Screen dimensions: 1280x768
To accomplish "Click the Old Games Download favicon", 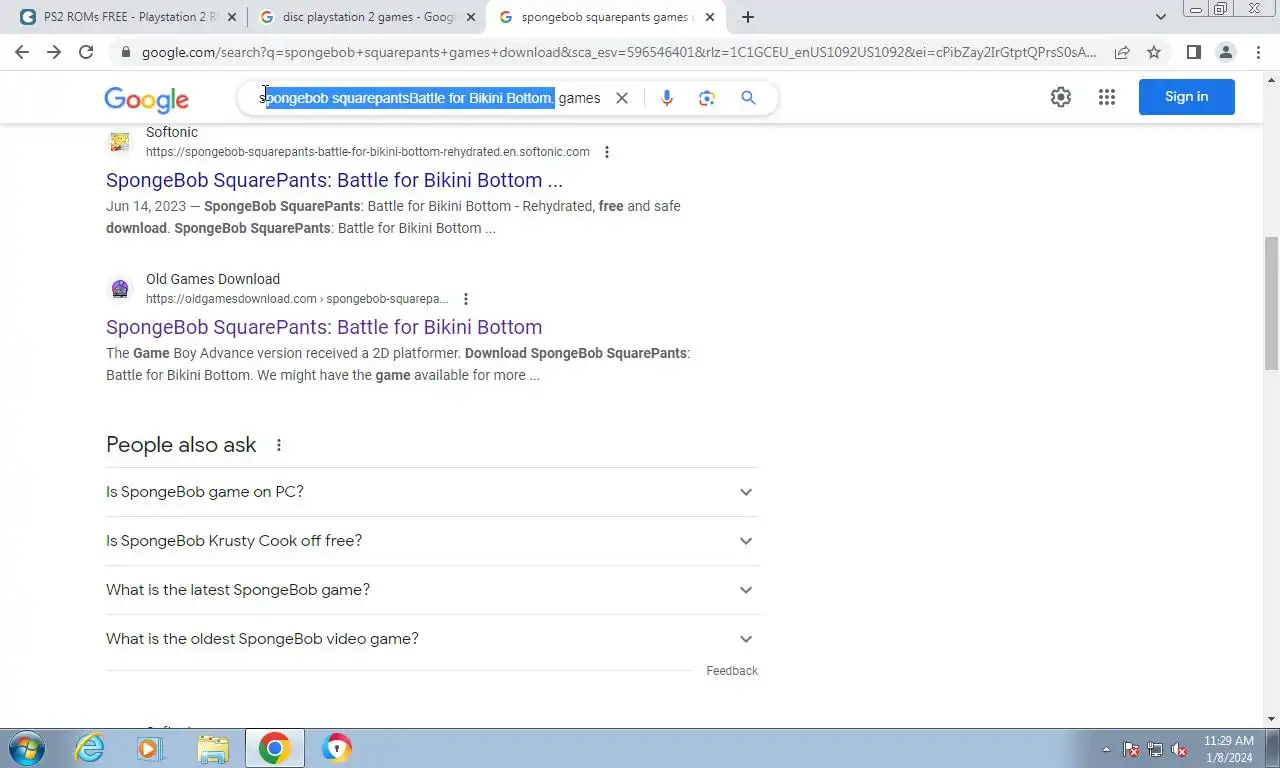I will pos(120,289).
